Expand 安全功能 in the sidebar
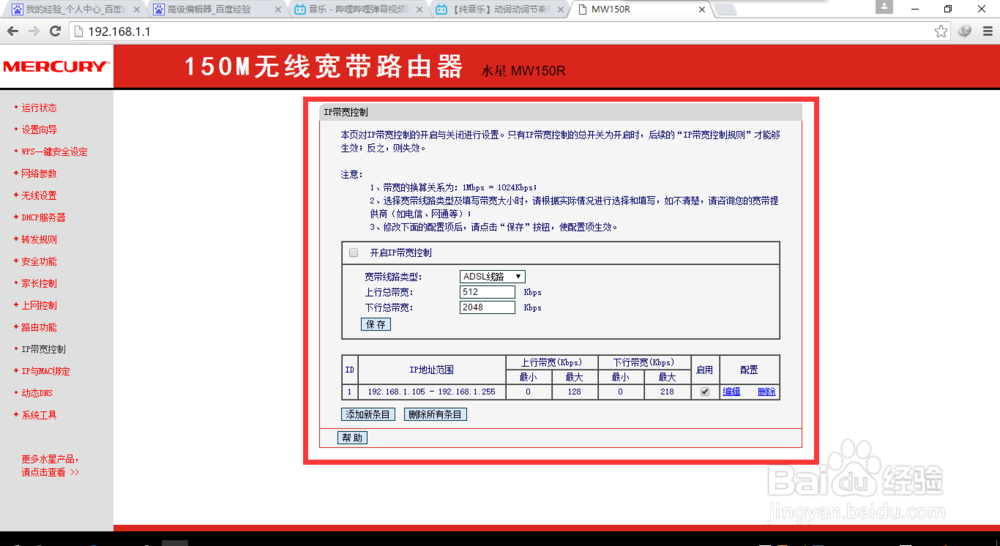 click(x=39, y=262)
